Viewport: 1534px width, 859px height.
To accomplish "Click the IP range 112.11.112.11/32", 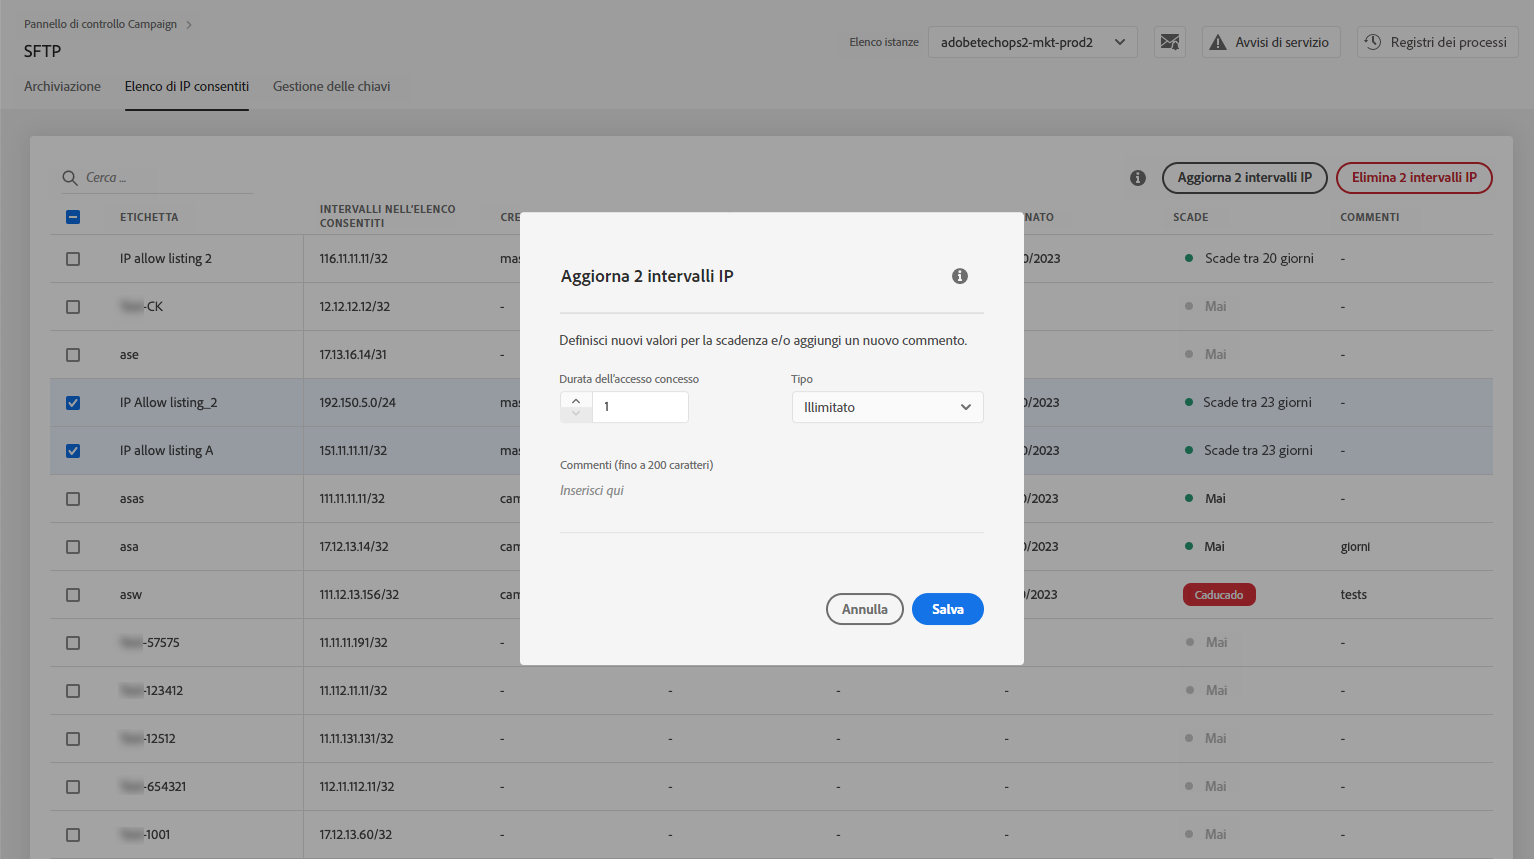I will tap(357, 787).
